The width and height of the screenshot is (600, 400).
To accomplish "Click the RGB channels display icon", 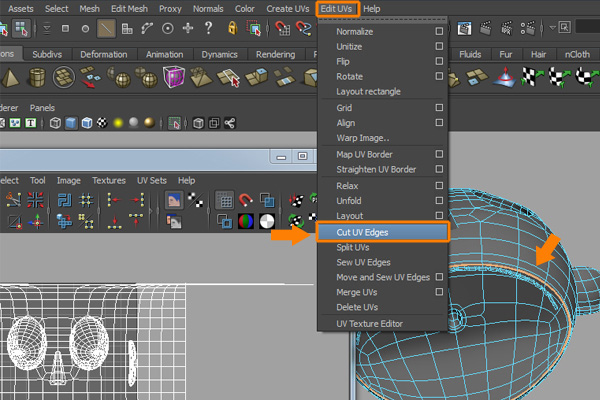I will [246, 221].
